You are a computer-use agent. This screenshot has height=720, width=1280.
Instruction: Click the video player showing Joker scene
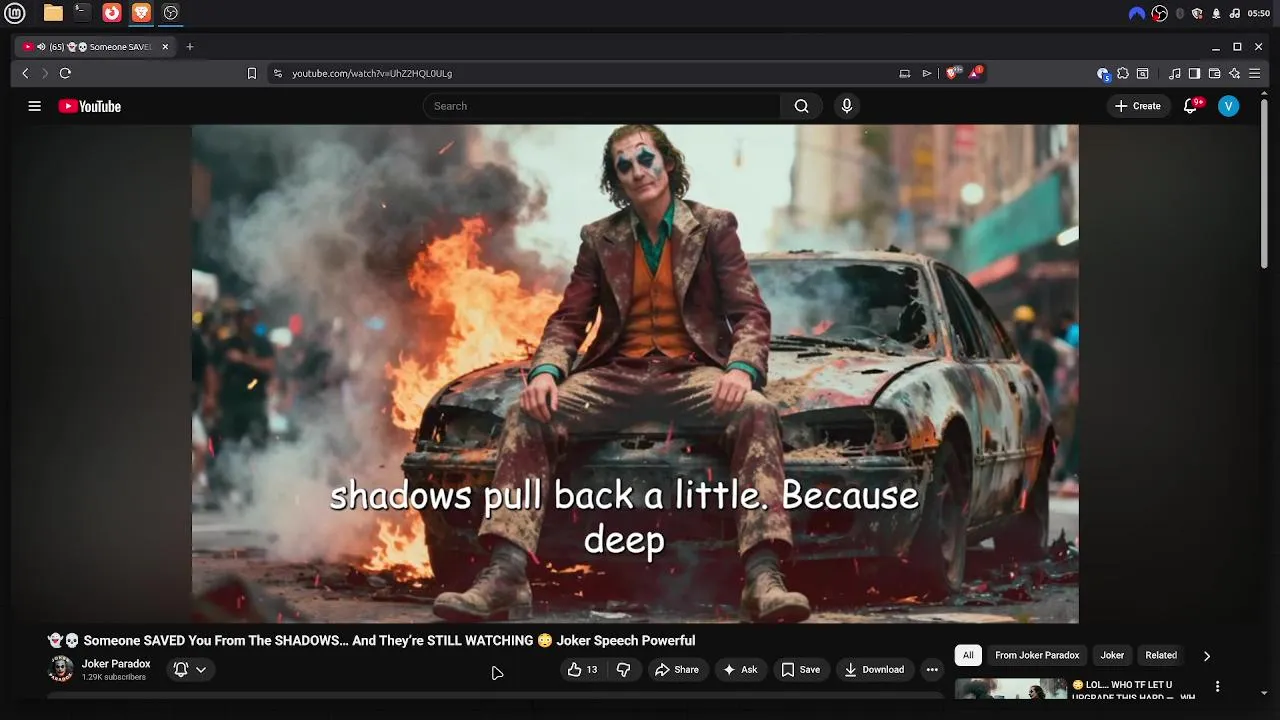click(x=635, y=373)
